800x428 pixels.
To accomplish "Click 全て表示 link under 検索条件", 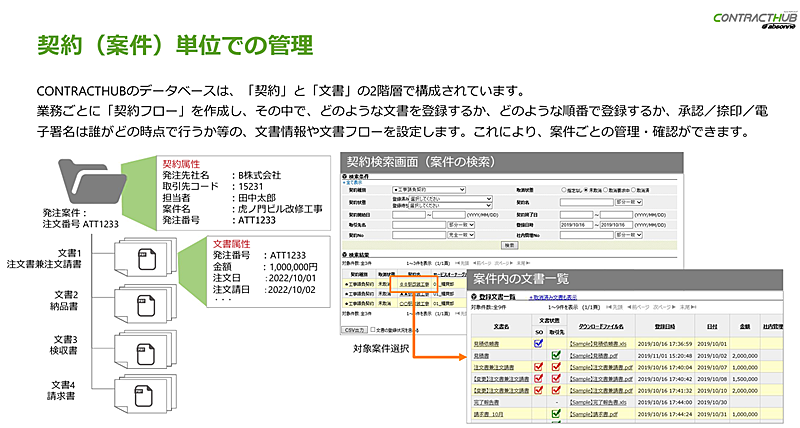I will tap(353, 182).
